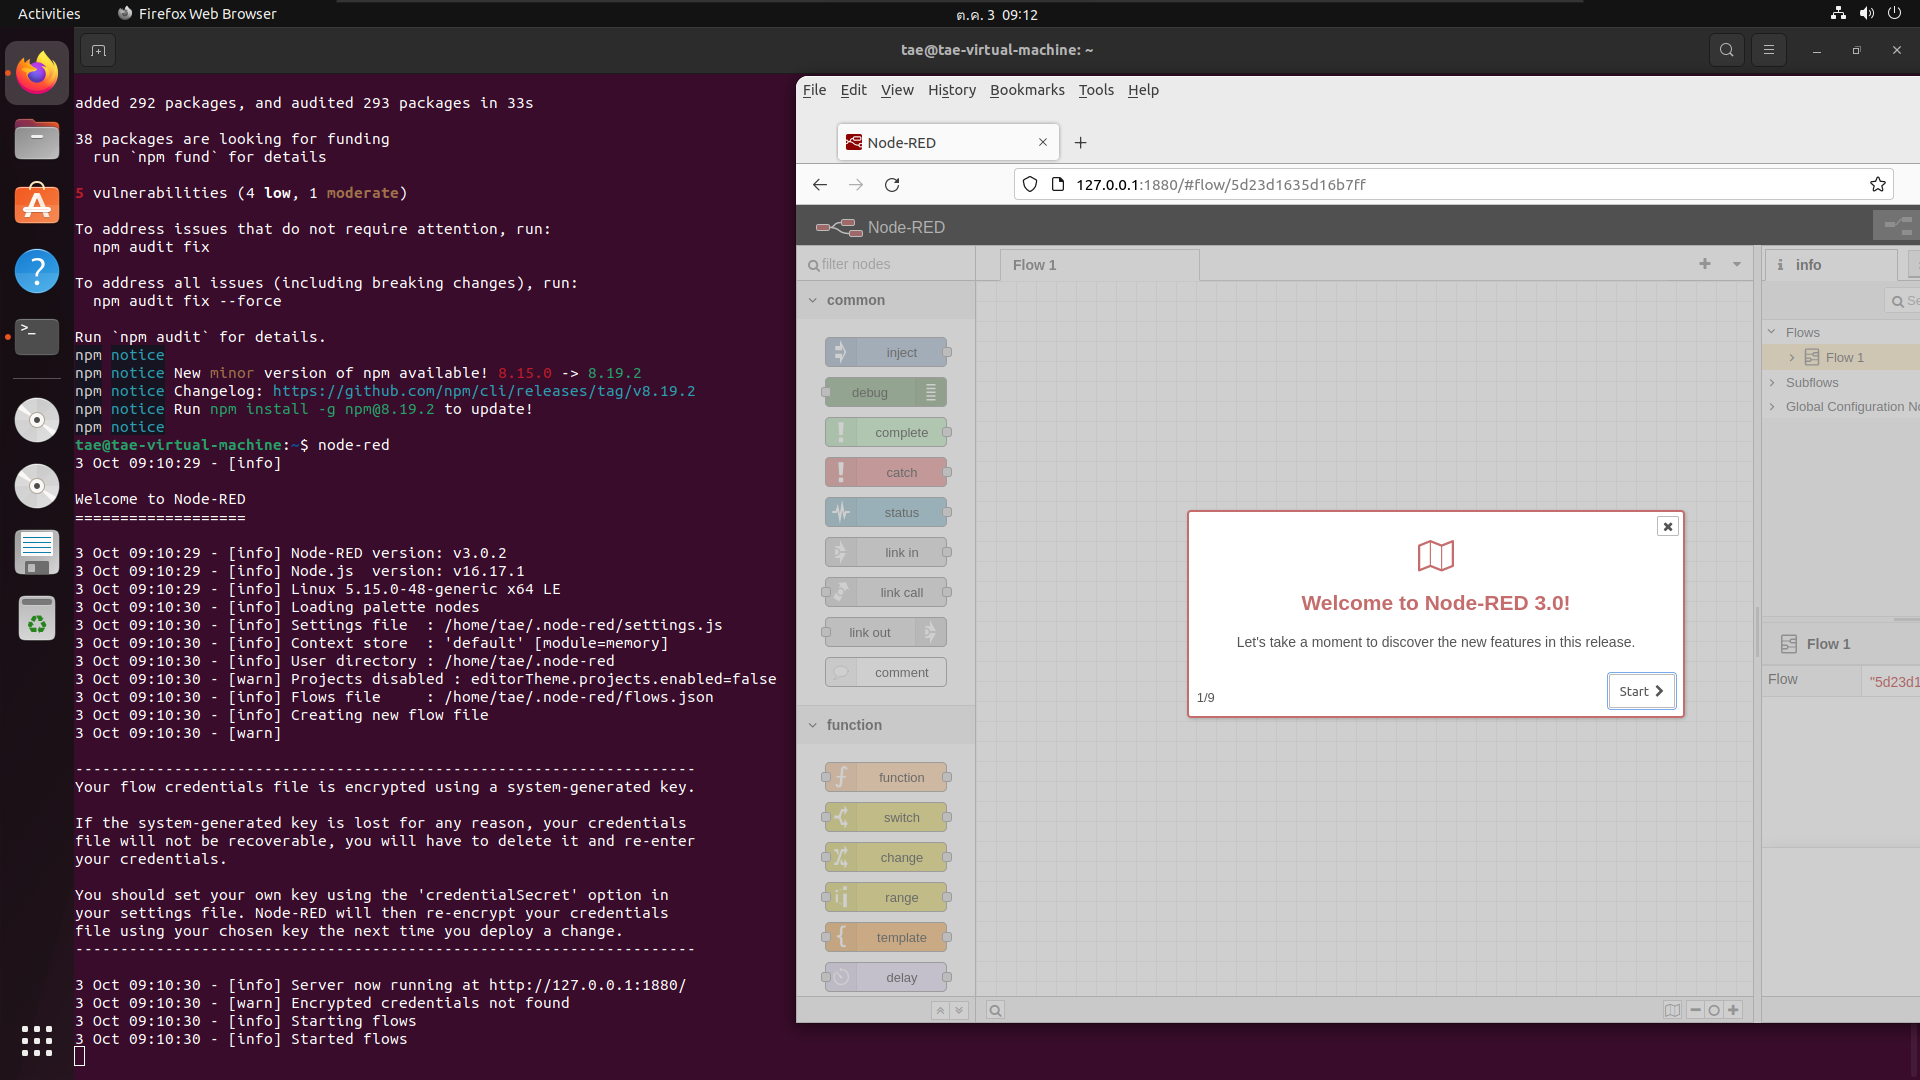Toggle the navigator map icon at workspace bottom
The width and height of the screenshot is (1920, 1080).
[x=1672, y=1010]
